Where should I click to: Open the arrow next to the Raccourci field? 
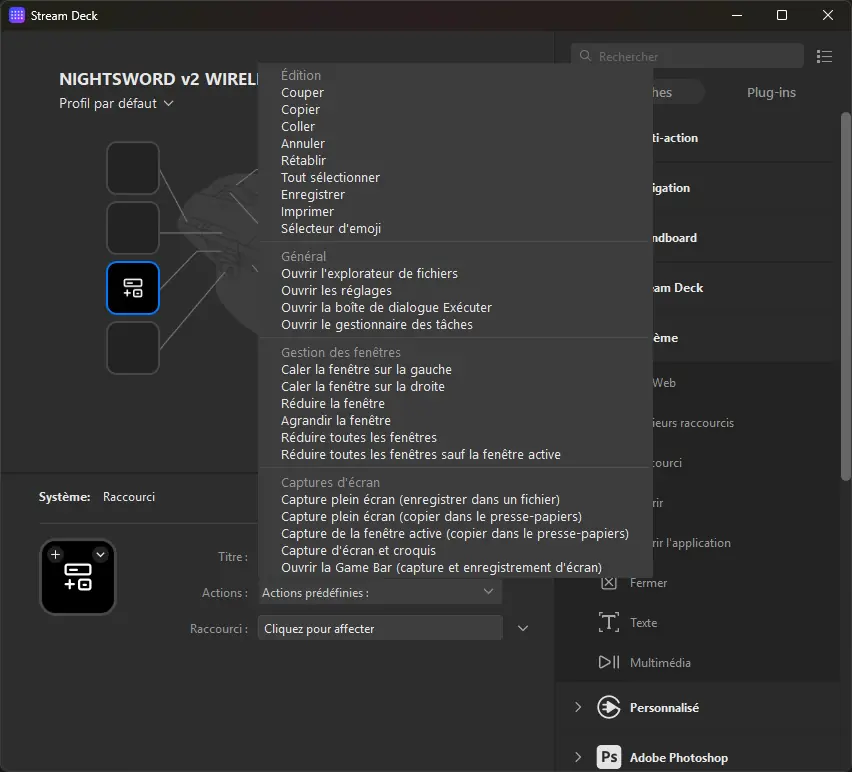coord(523,628)
